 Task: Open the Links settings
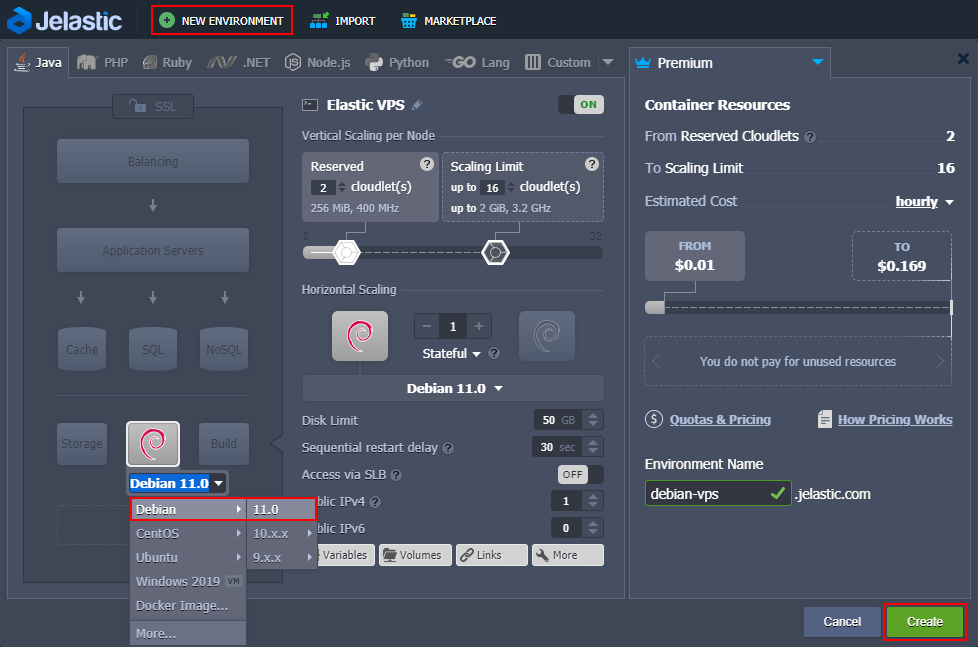491,555
